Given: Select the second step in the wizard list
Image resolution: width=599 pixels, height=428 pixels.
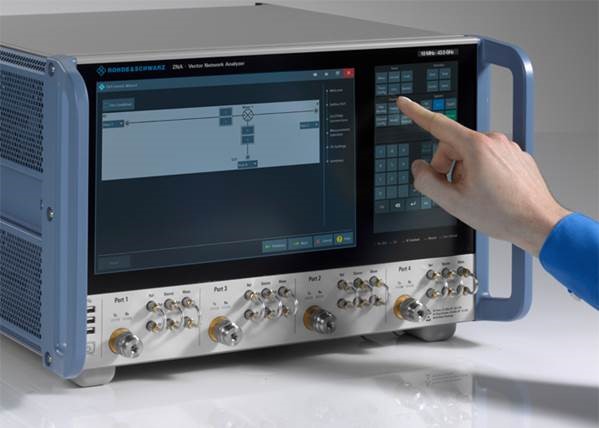Looking at the screenshot, I should tap(336, 104).
